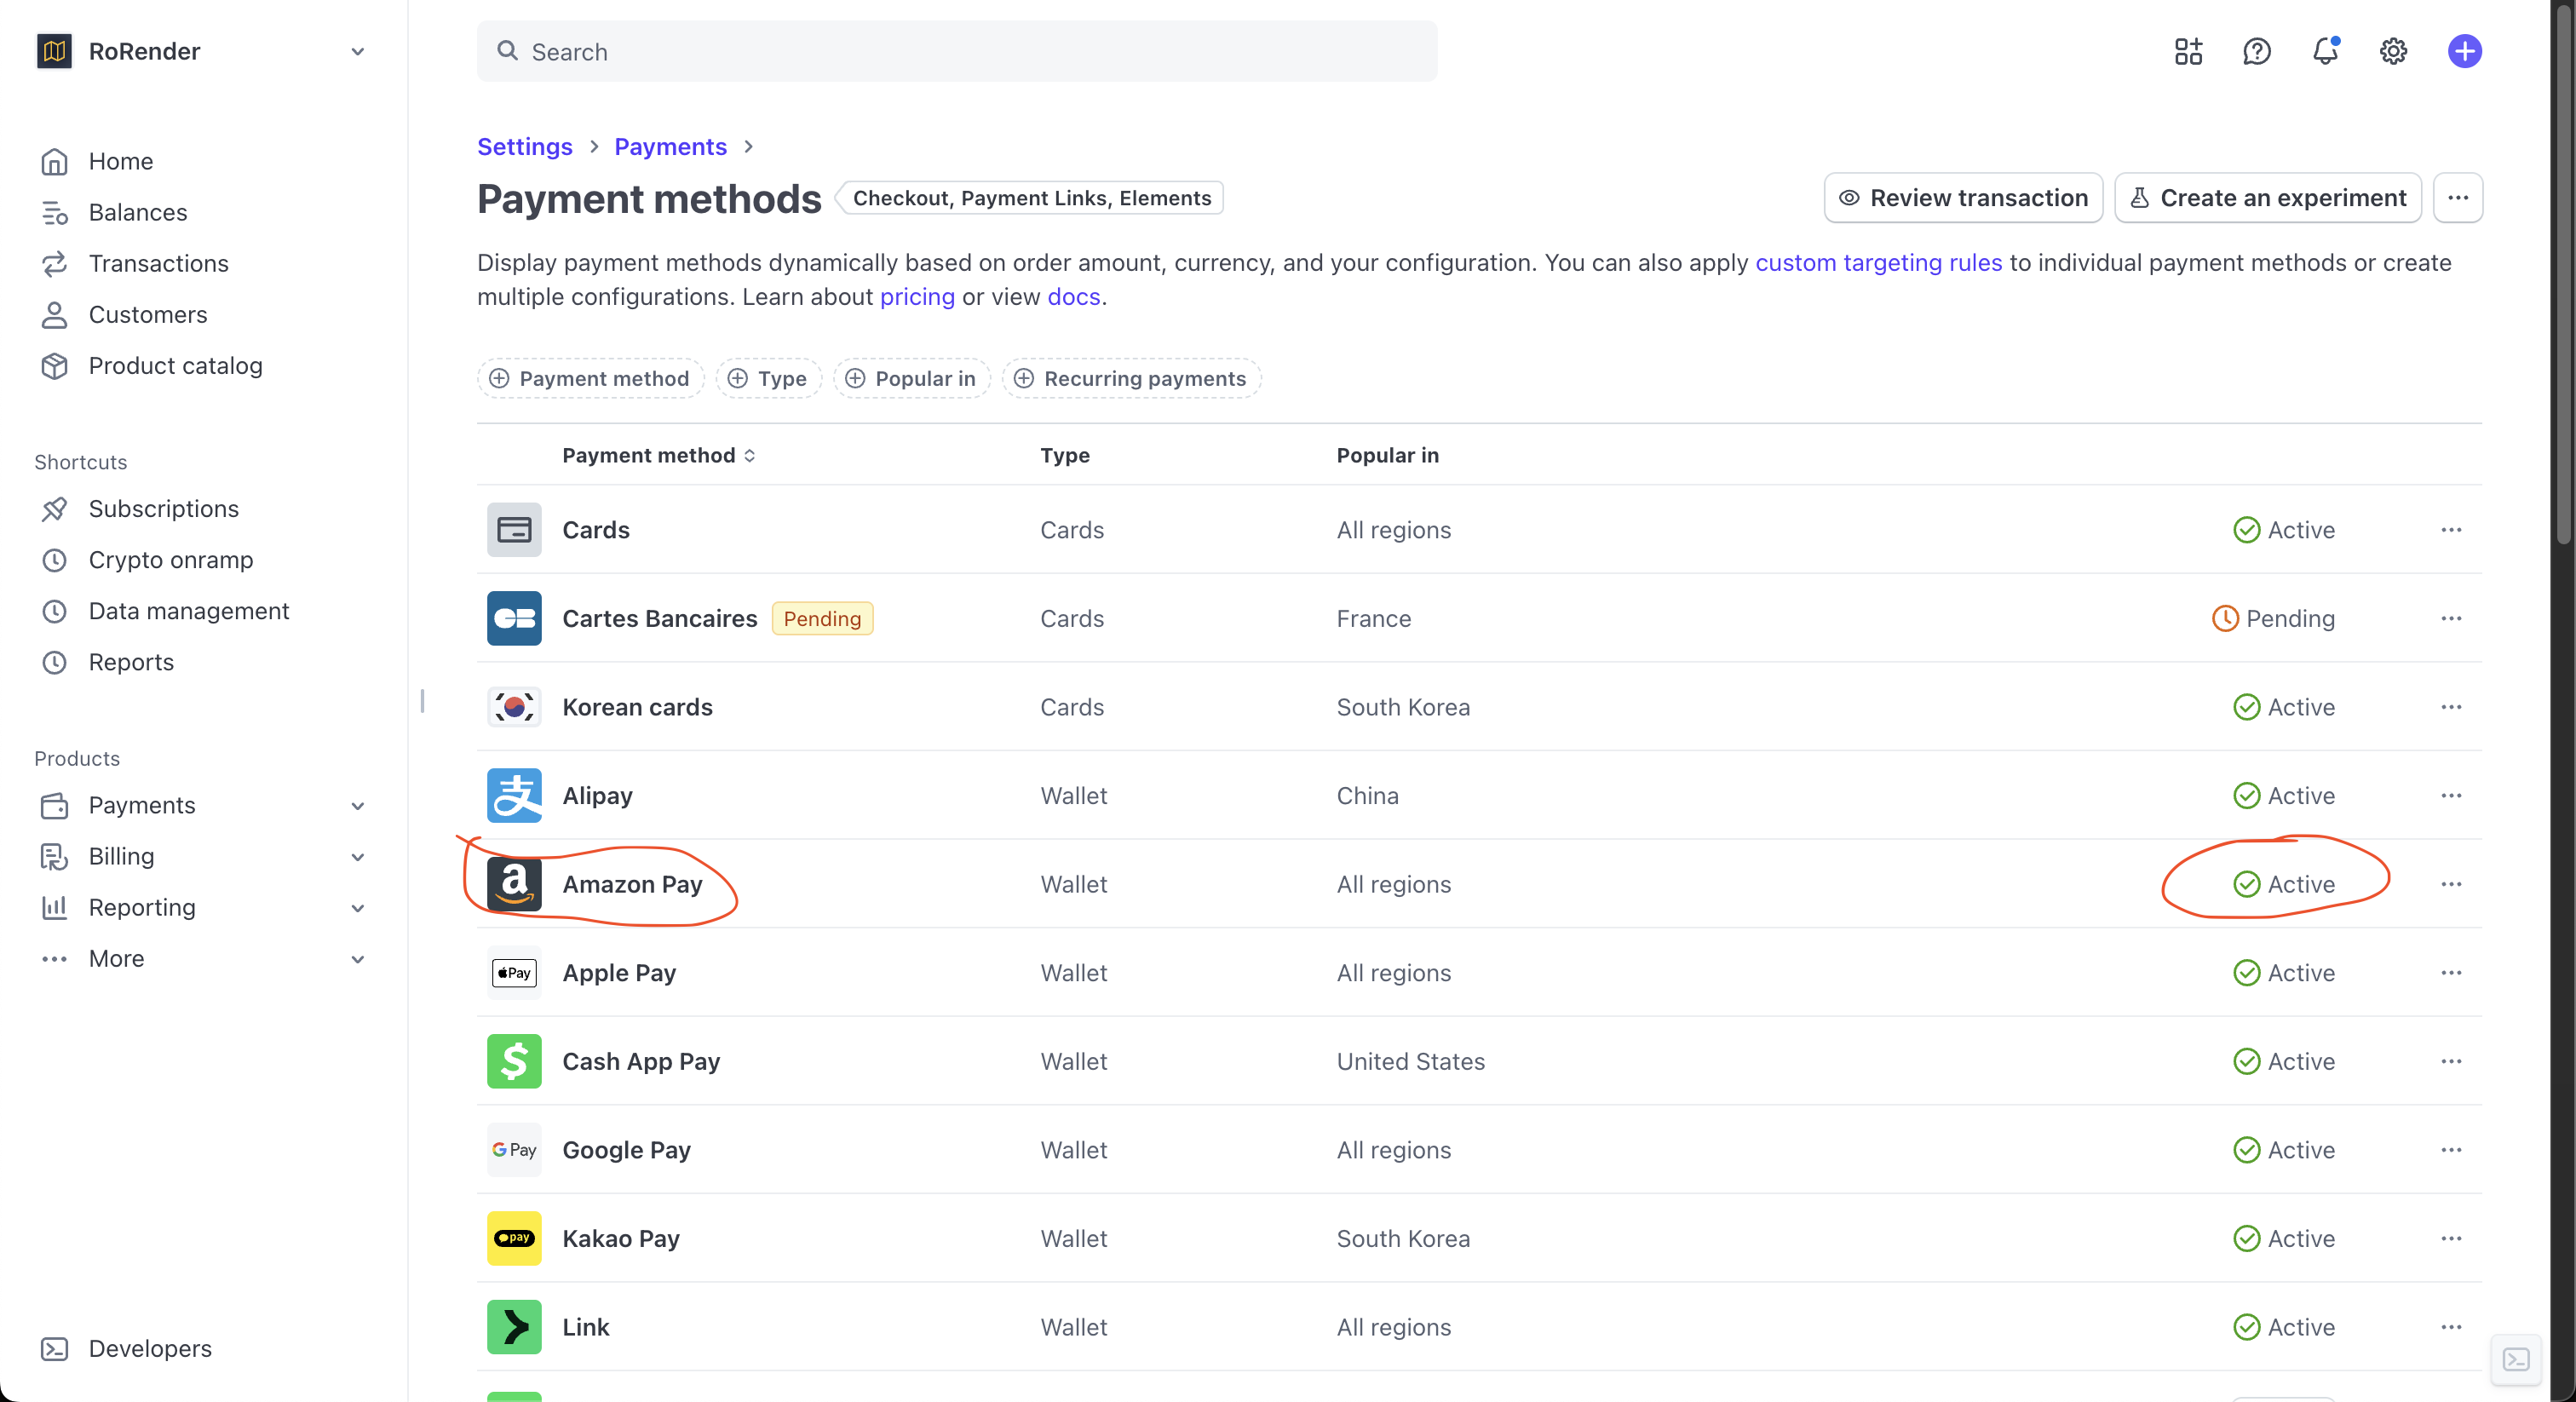Add the Payment method filter

[590, 379]
